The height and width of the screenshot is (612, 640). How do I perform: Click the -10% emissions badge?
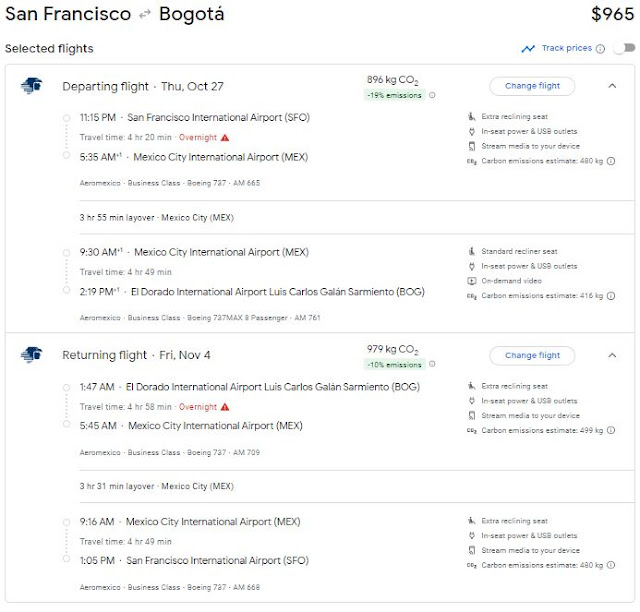pyautogui.click(x=395, y=365)
